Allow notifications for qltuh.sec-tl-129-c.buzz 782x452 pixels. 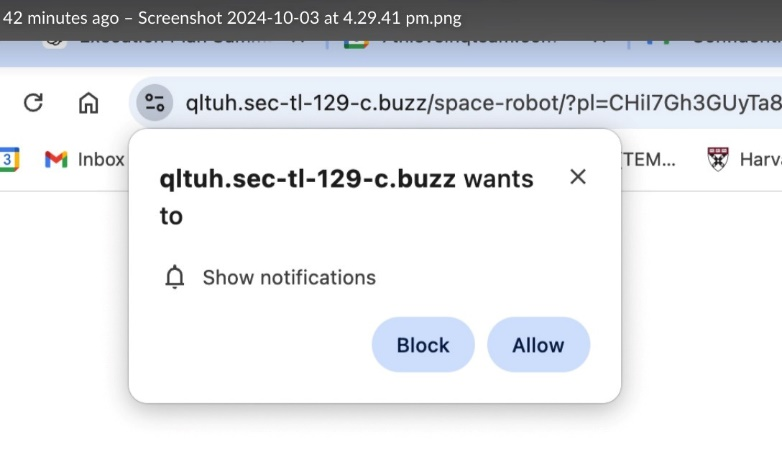(x=538, y=345)
